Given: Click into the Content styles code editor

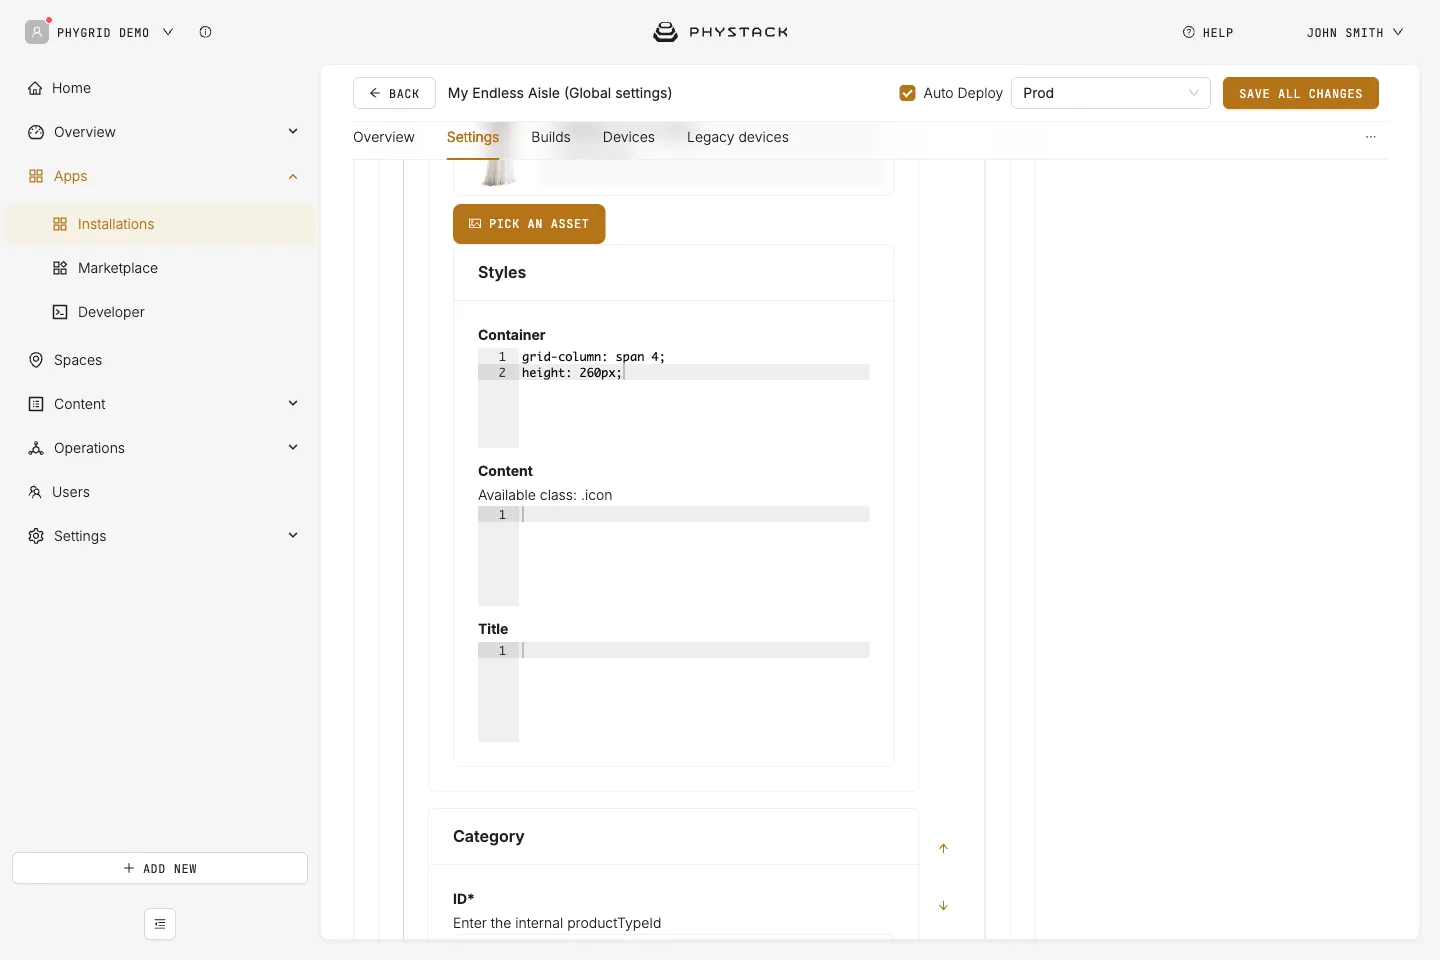Looking at the screenshot, I should [x=674, y=556].
